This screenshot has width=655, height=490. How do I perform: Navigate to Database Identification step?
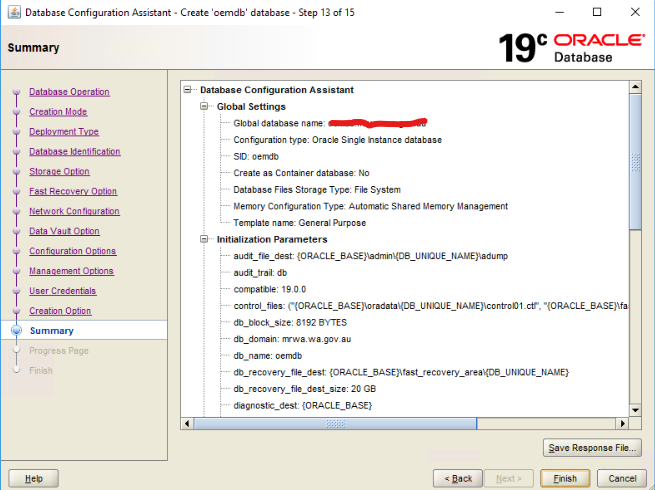[x=74, y=152]
